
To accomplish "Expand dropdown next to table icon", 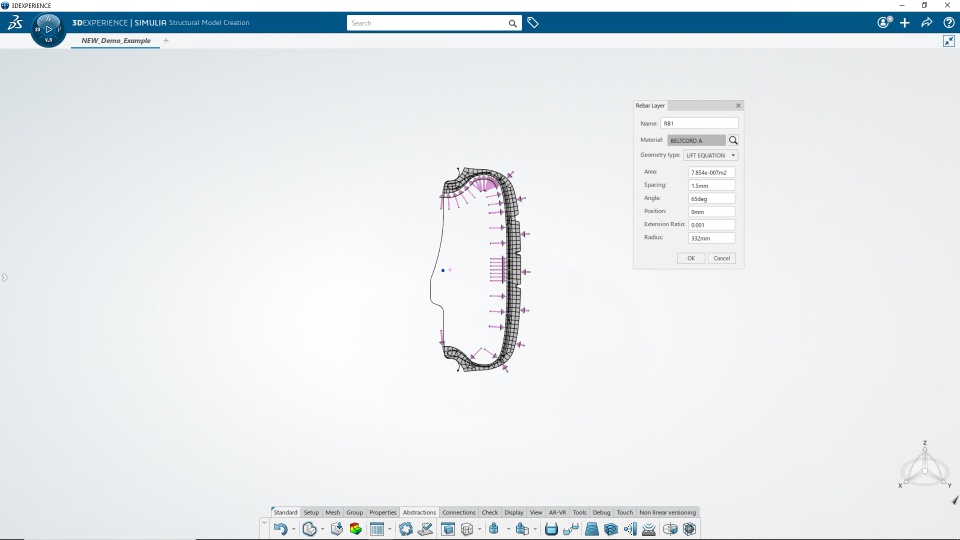I will (389, 529).
